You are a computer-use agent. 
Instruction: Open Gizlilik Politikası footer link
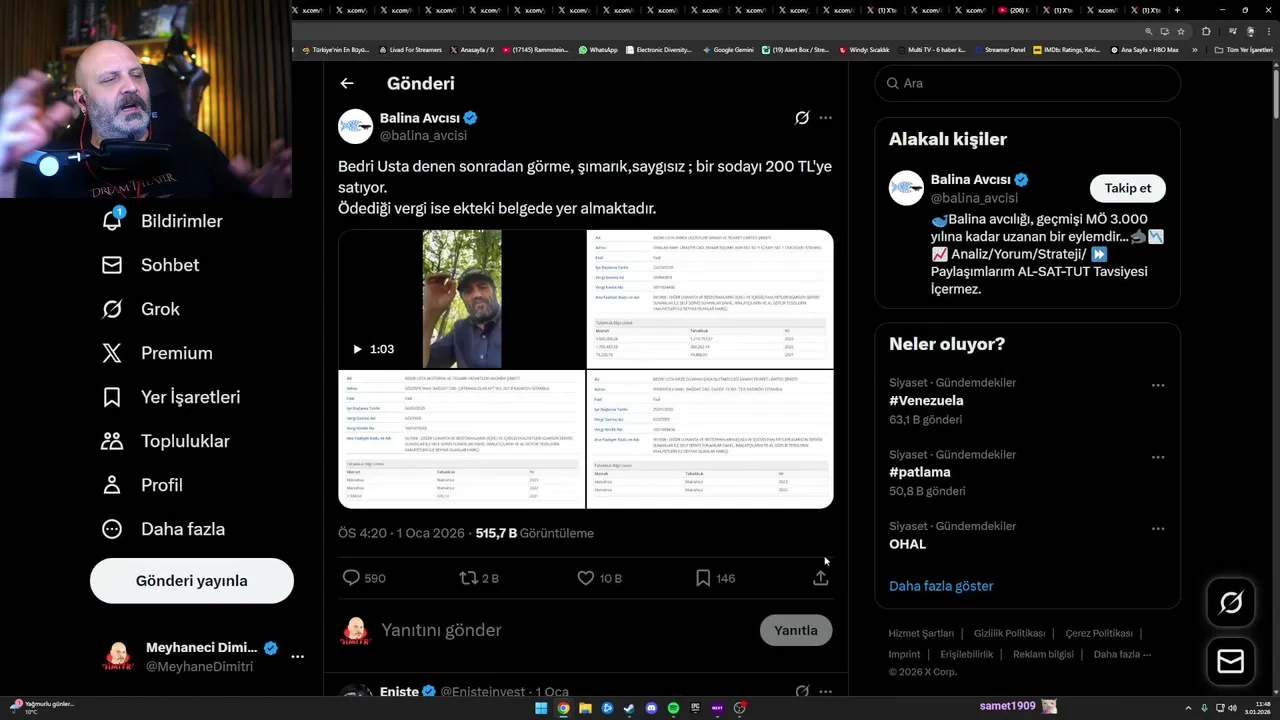tap(1009, 633)
